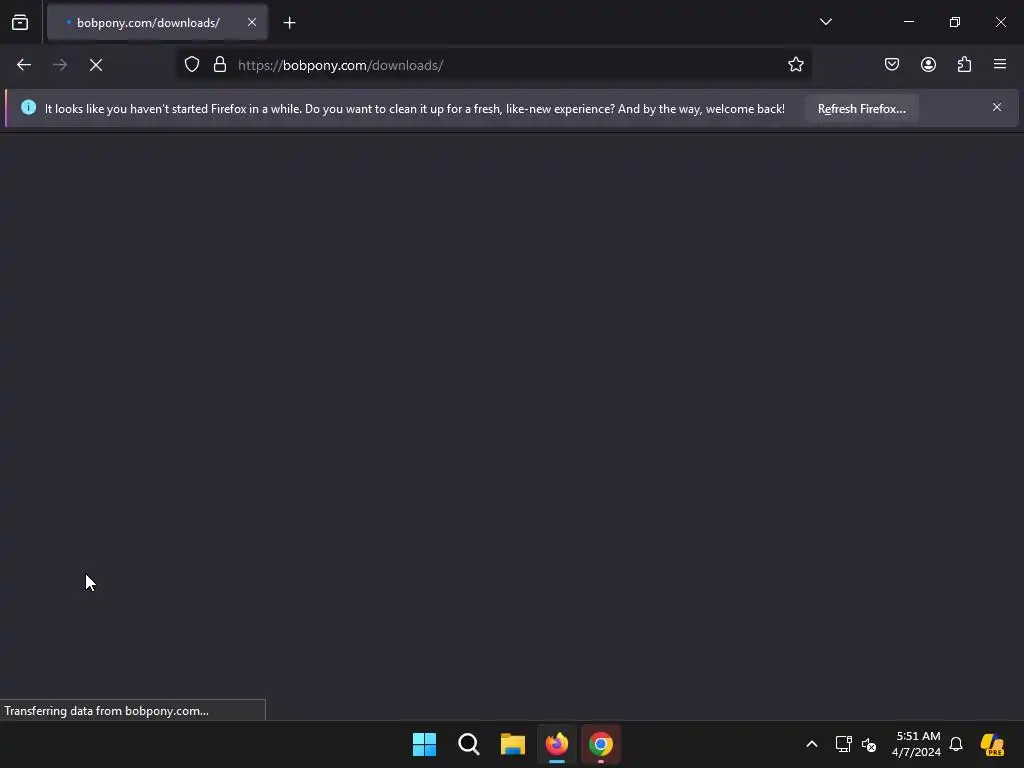Bookmark this page with star
This screenshot has height=768, width=1024.
pyautogui.click(x=795, y=65)
